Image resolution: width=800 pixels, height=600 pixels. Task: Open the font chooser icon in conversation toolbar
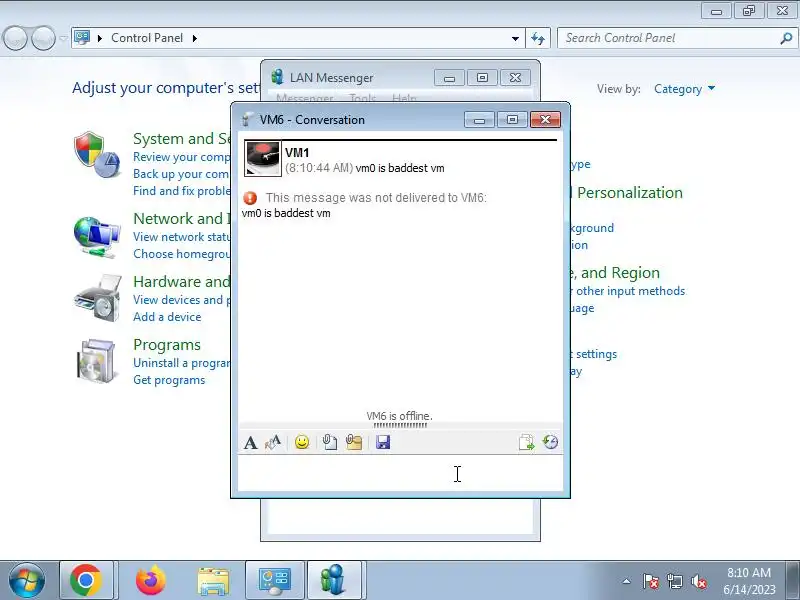(x=251, y=442)
